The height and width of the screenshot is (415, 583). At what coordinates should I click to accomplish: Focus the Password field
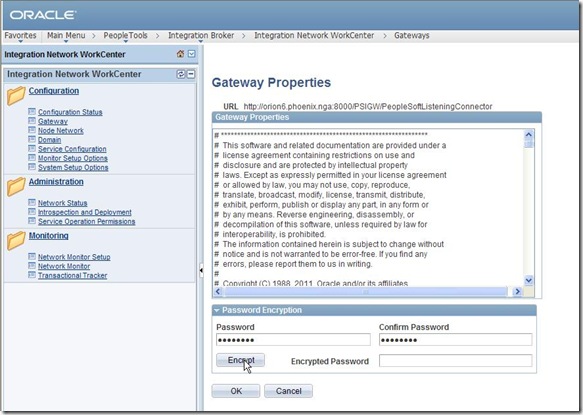pos(293,340)
